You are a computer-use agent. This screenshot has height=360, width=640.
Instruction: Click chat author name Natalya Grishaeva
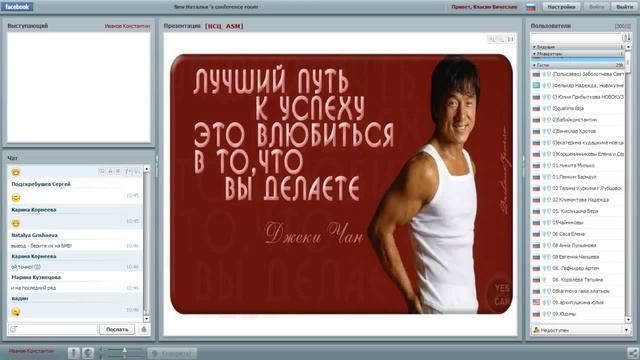tap(34, 236)
